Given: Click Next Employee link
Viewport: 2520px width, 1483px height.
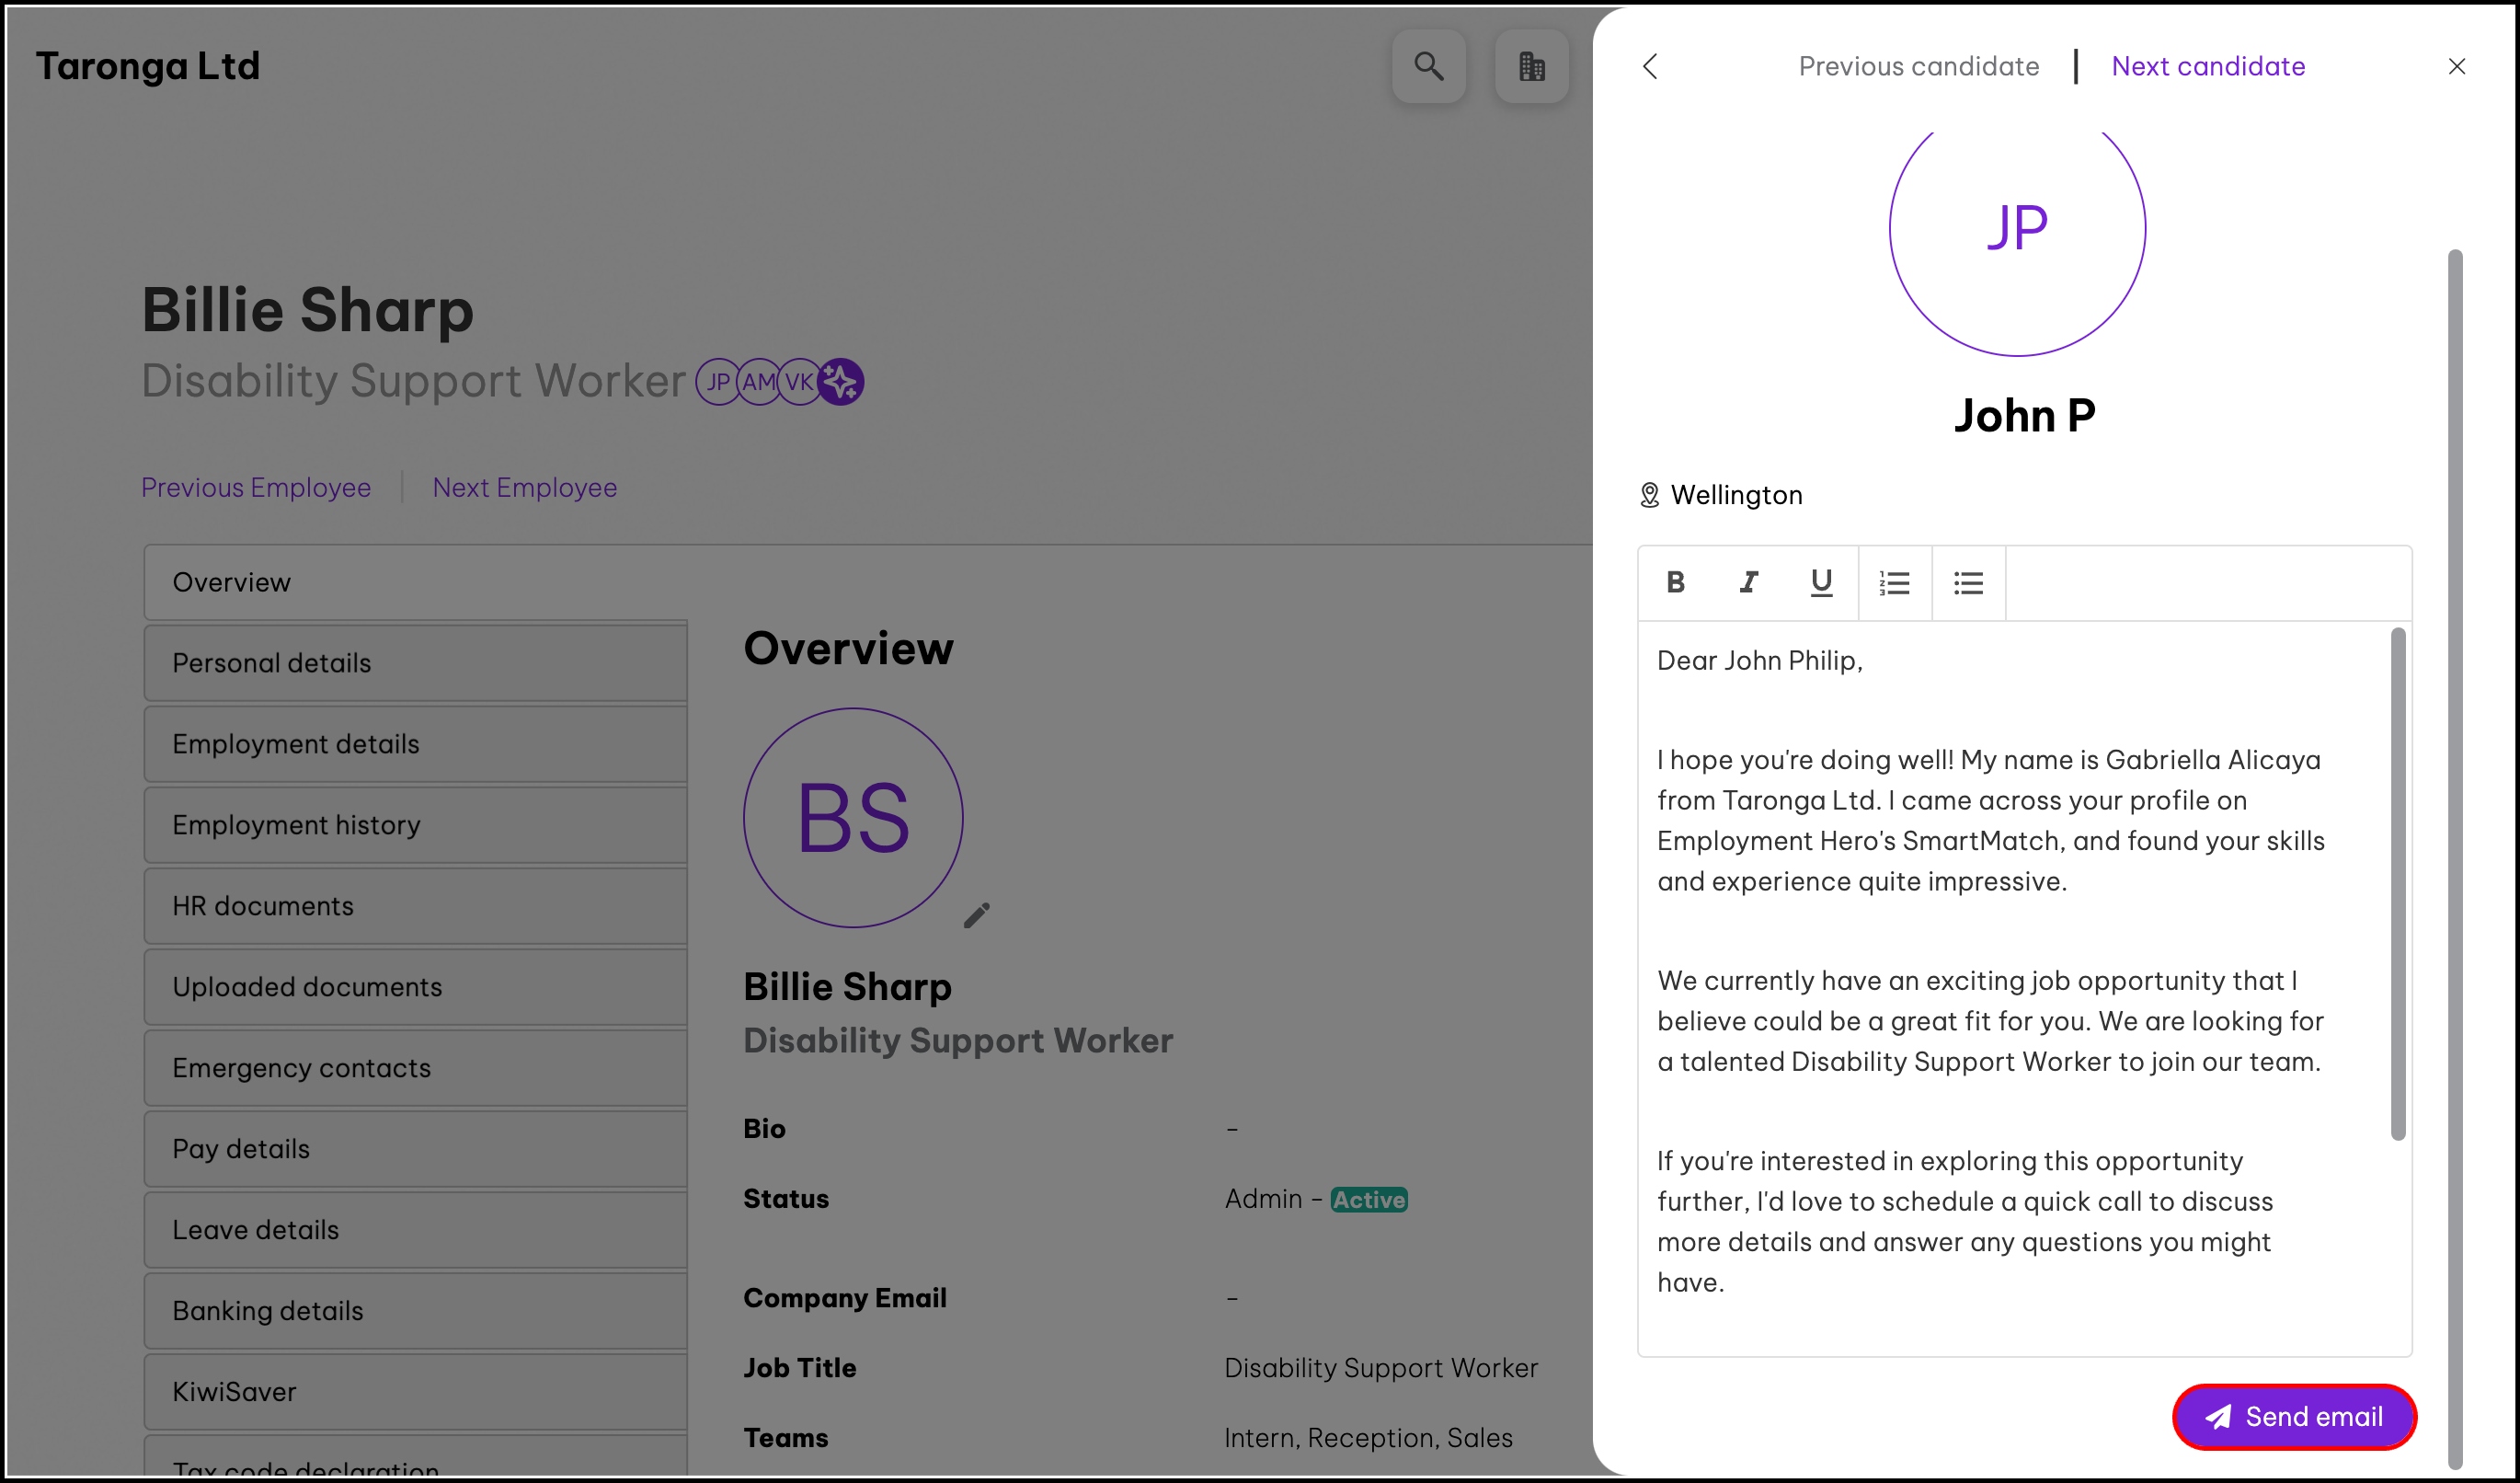Looking at the screenshot, I should click(524, 487).
